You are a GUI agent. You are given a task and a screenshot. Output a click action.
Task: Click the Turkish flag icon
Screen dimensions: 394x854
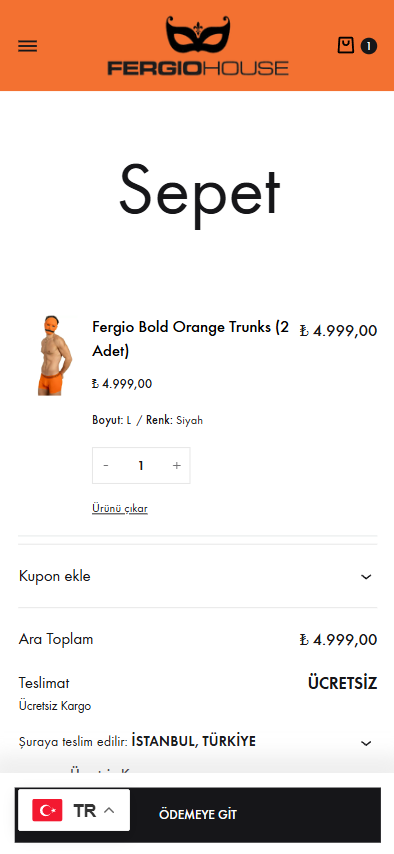(47, 810)
